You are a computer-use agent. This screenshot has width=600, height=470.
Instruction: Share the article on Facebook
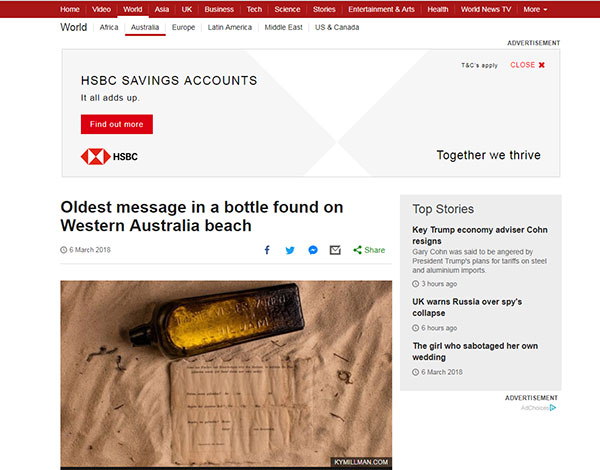pyautogui.click(x=267, y=250)
